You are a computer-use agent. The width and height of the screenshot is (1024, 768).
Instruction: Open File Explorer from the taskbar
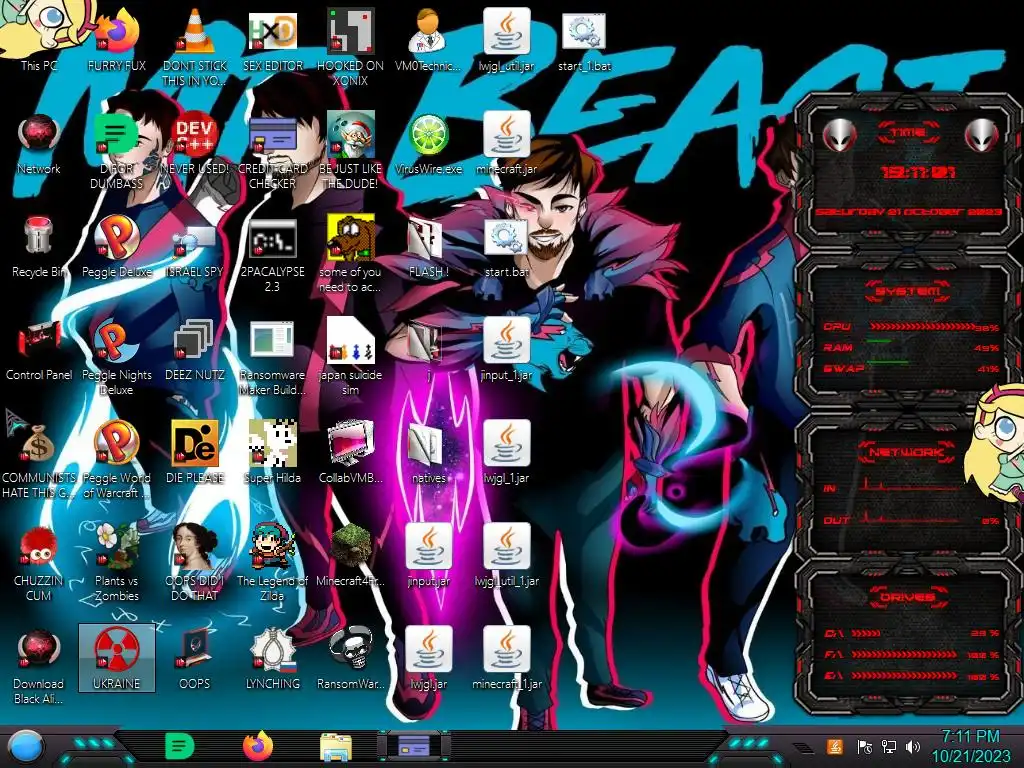336,747
